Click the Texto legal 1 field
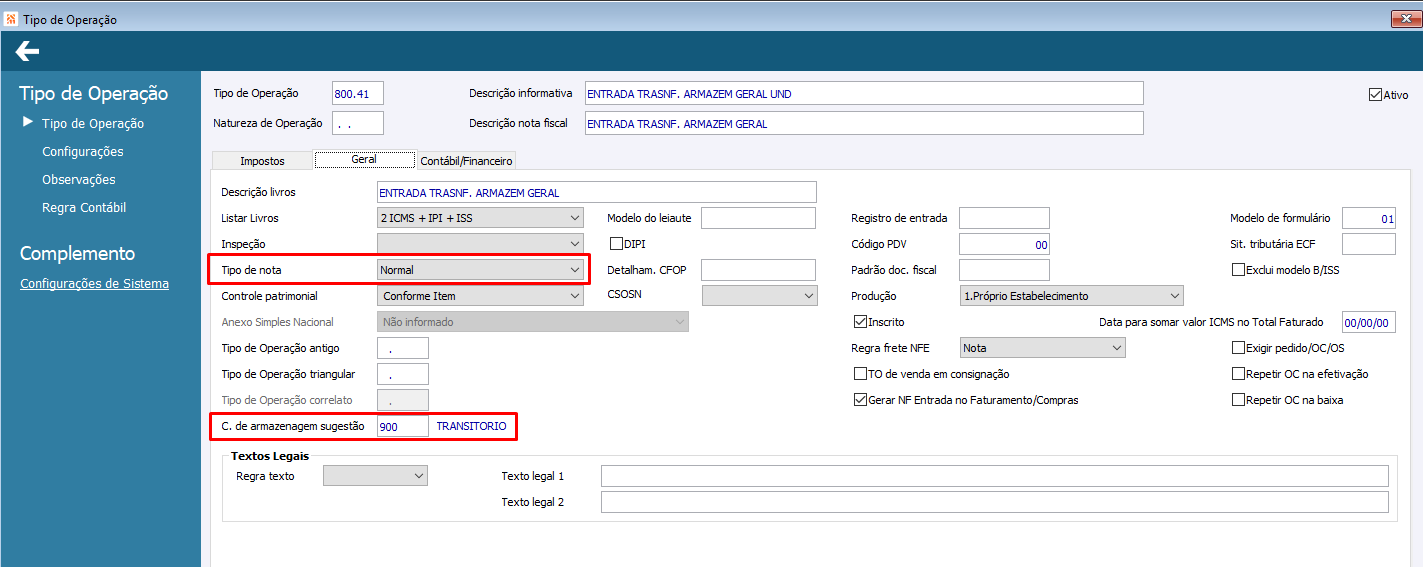This screenshot has width=1423, height=567. 995,476
